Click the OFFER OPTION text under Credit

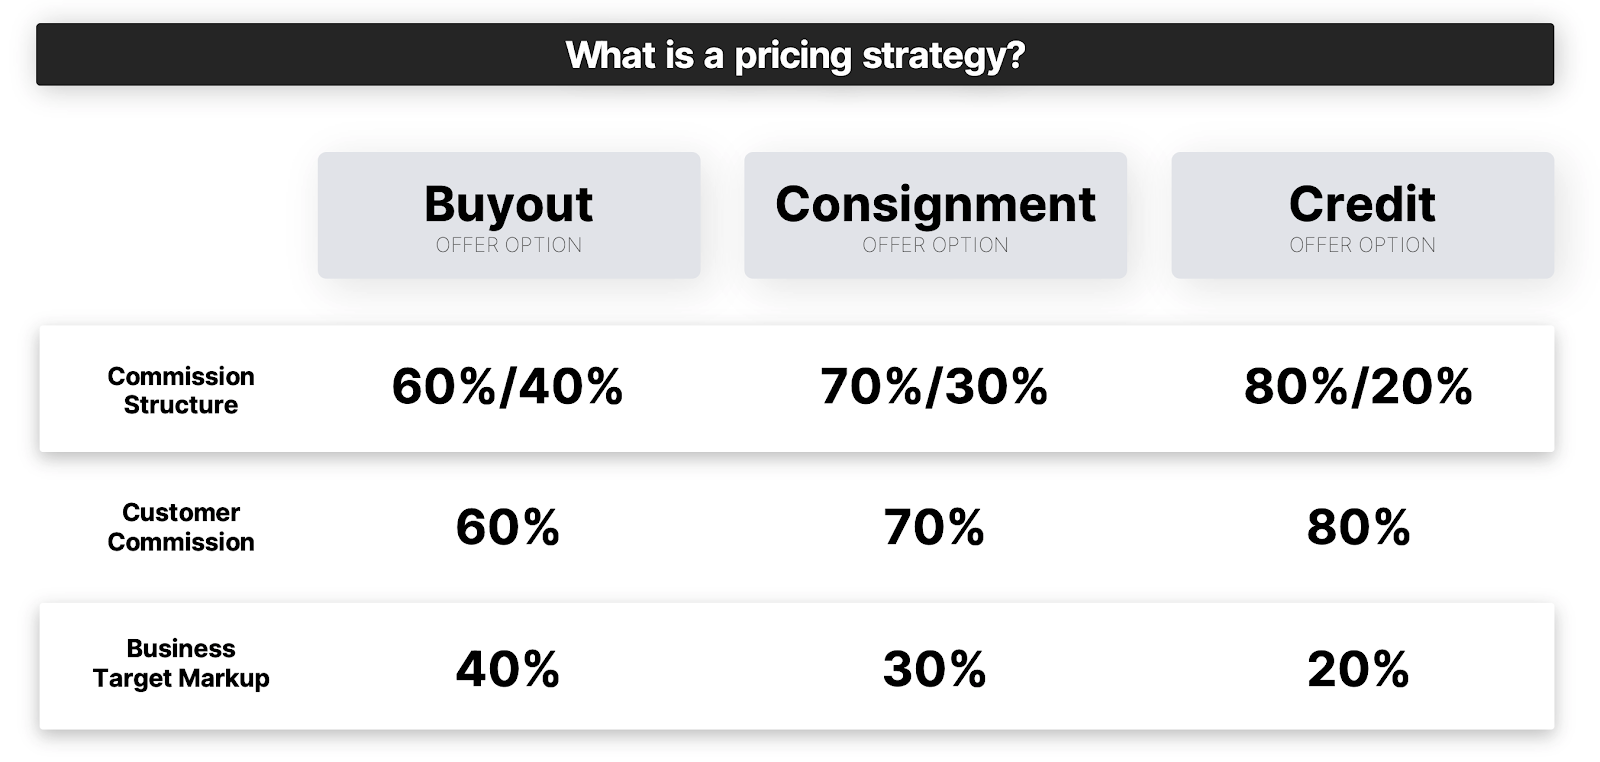tap(1362, 245)
